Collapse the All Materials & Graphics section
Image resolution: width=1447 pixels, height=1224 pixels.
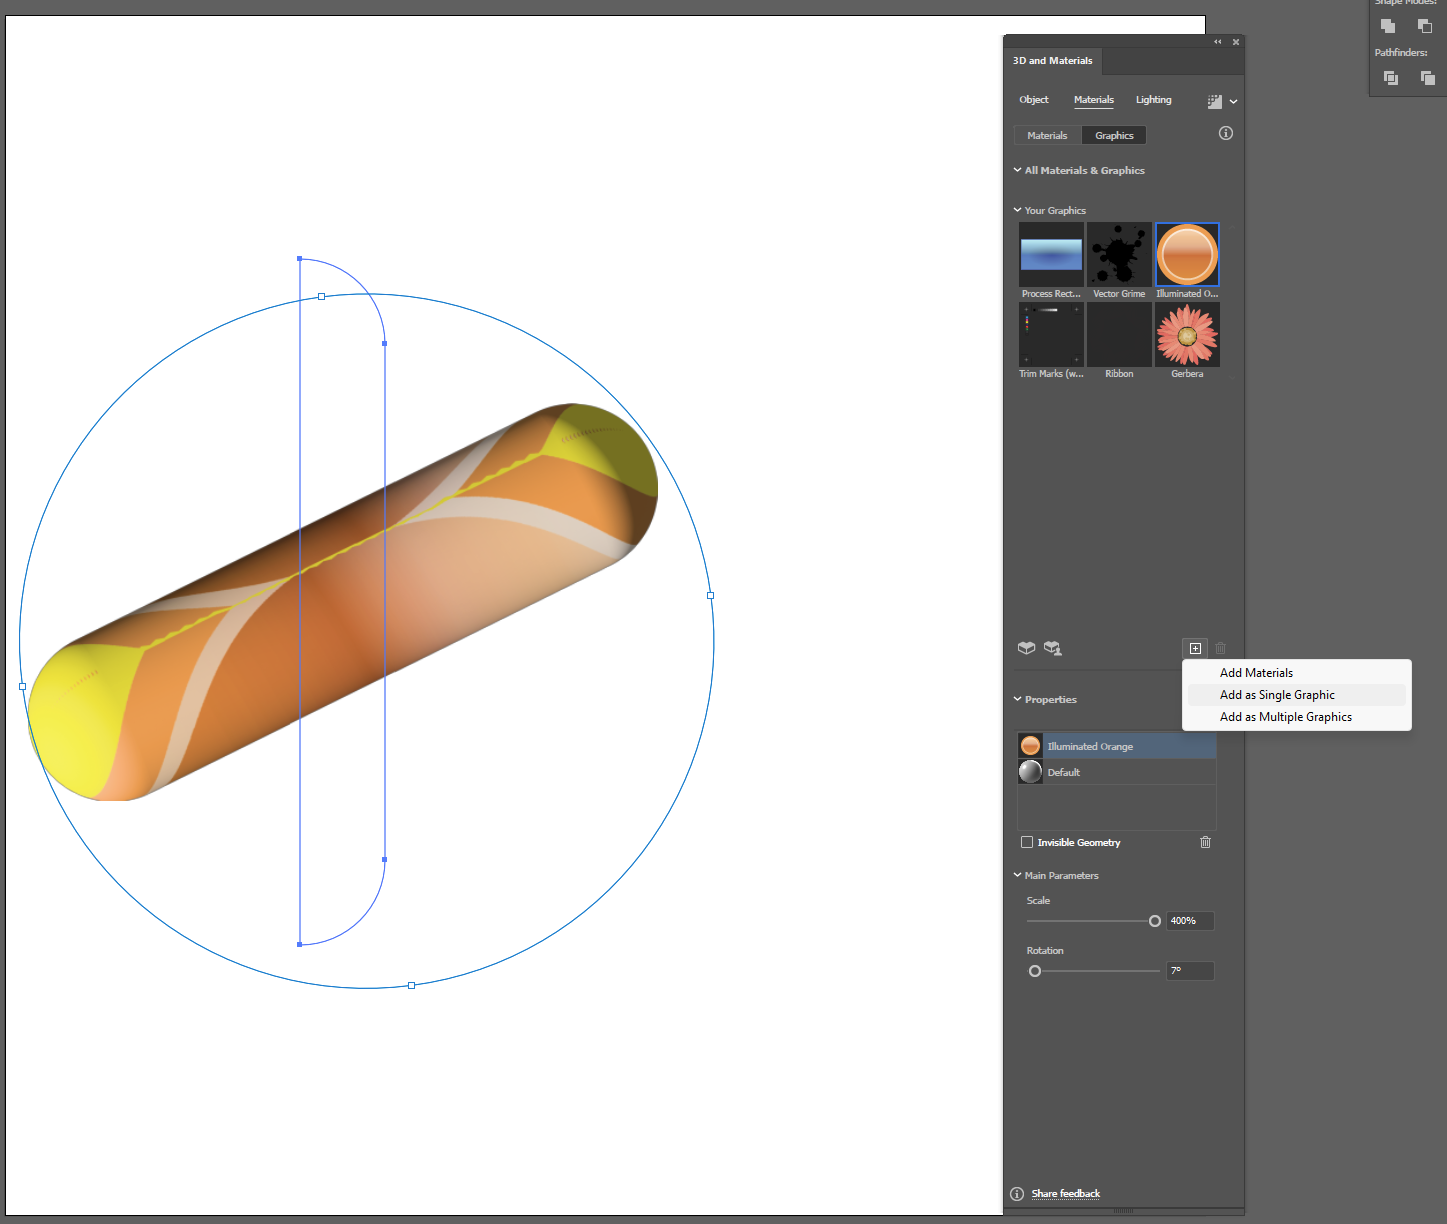click(1016, 170)
